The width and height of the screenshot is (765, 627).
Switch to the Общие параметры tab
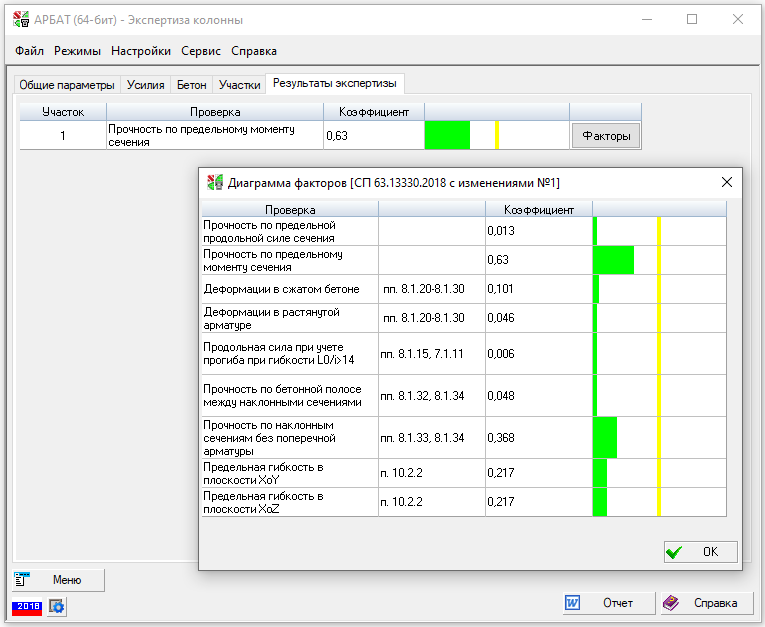67,85
